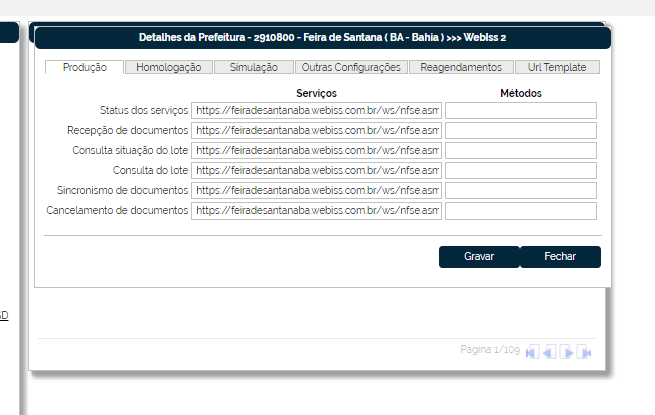The height and width of the screenshot is (415, 655).
Task: Click the Sincronismo de documentos label
Action: pos(122,191)
